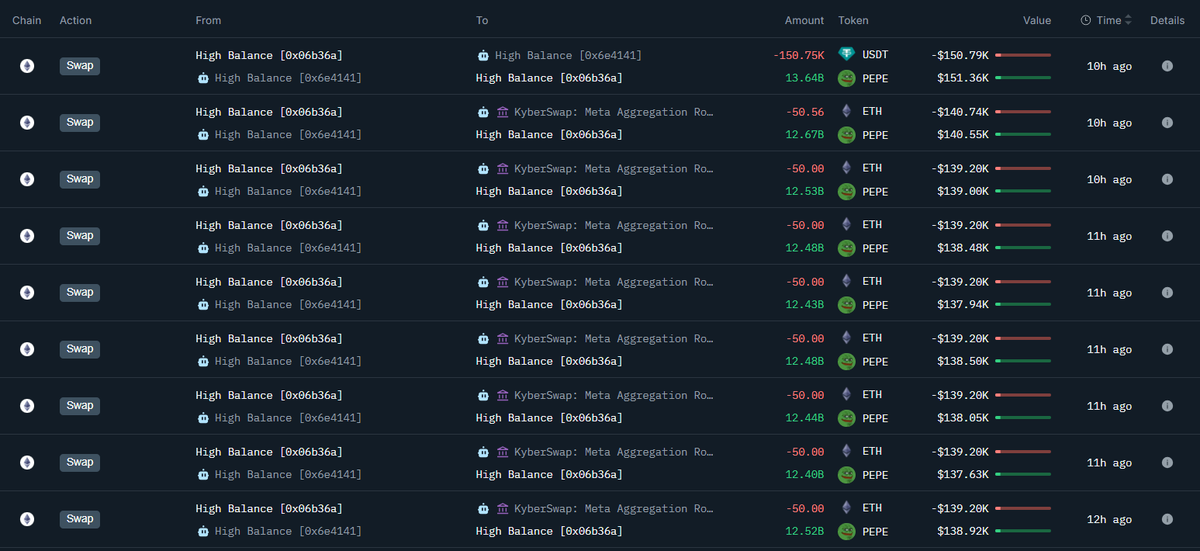Viewport: 1200px width, 551px height.
Task: Click Ethereum chain icon in 12.43B PEPE row
Action: [x=27, y=292]
